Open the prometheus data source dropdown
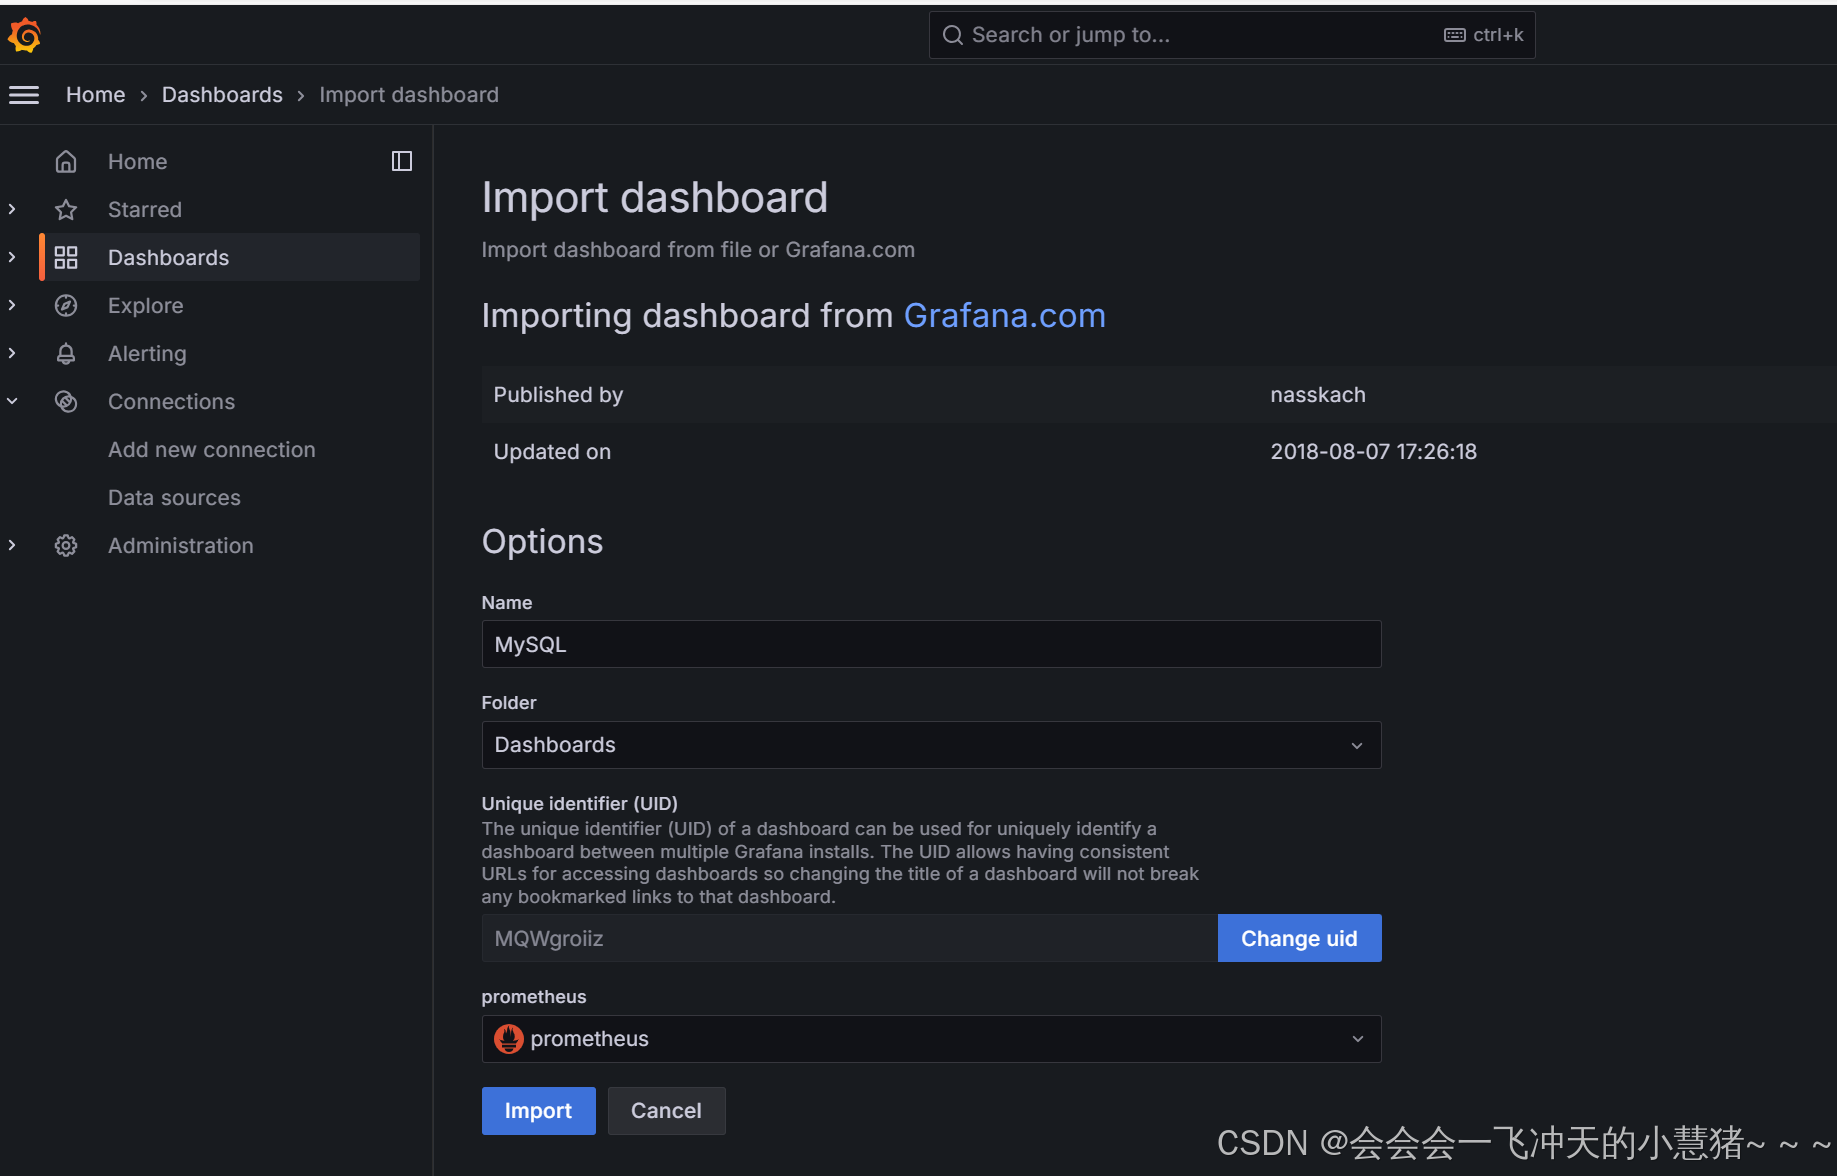Screen dimensions: 1837x1176 pyautogui.click(x=931, y=1039)
